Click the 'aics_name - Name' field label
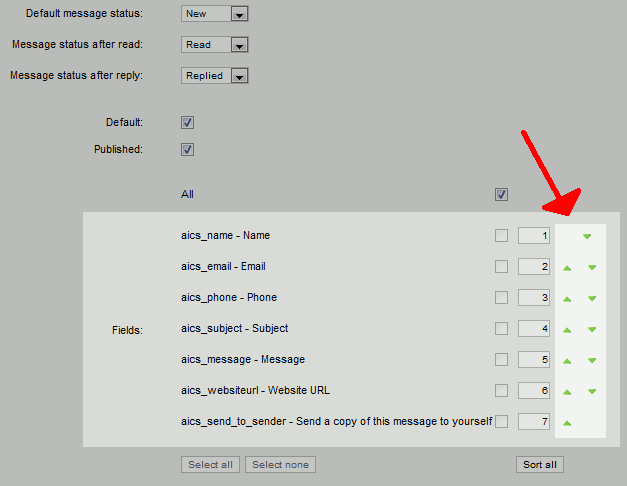Image resolution: width=627 pixels, height=486 pixels. click(226, 236)
